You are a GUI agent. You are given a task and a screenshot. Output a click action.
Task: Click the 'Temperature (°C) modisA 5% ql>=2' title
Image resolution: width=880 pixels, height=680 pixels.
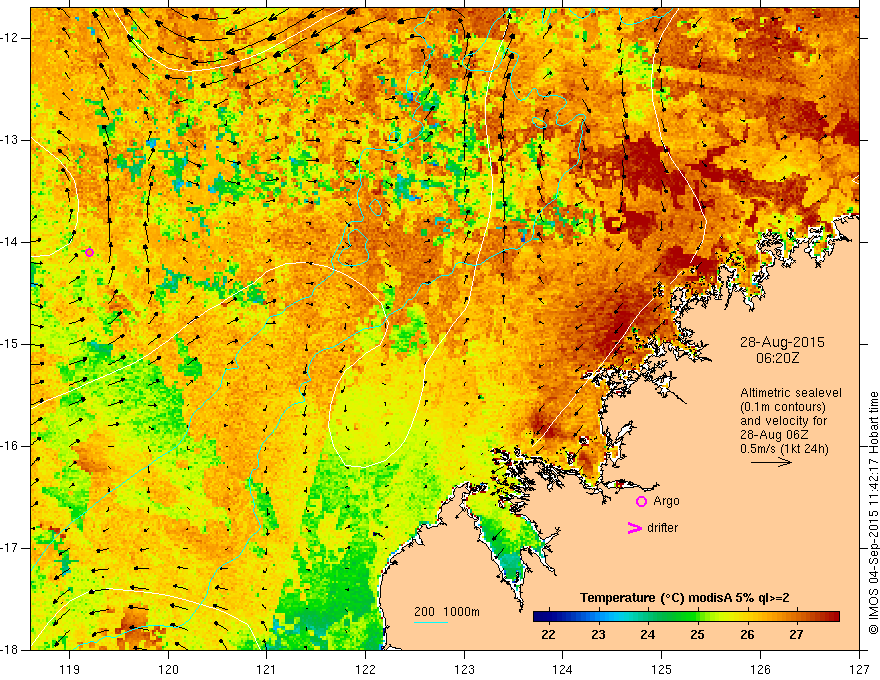(685, 598)
